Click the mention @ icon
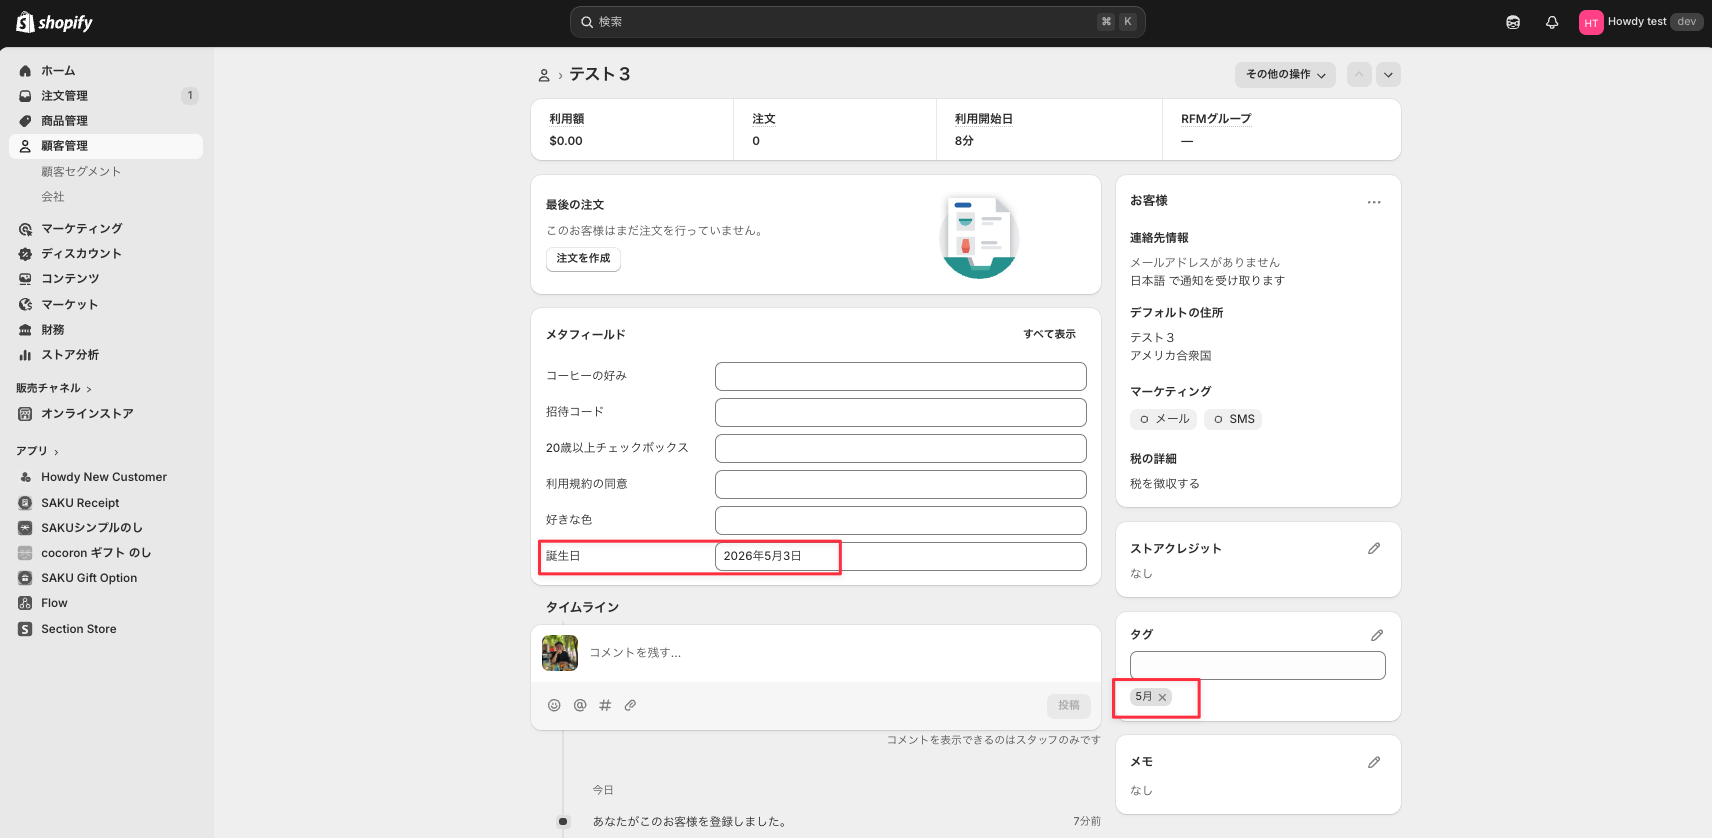 580,705
